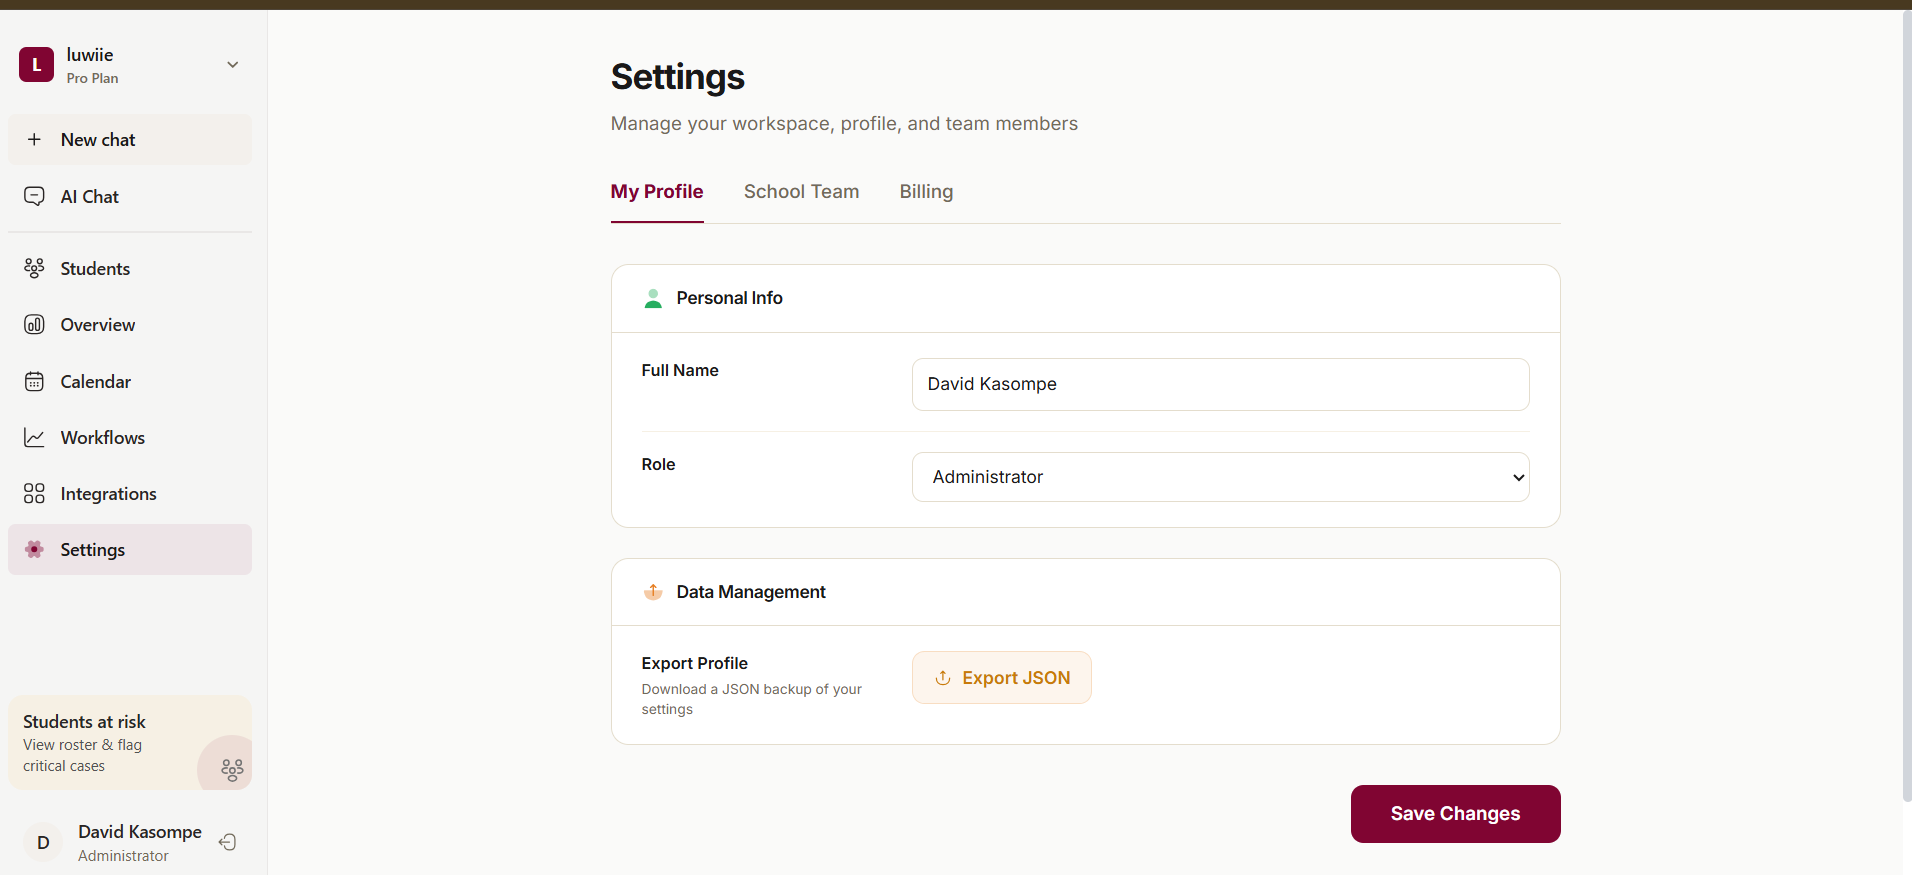Click the Students people icon in sidebar

34,268
